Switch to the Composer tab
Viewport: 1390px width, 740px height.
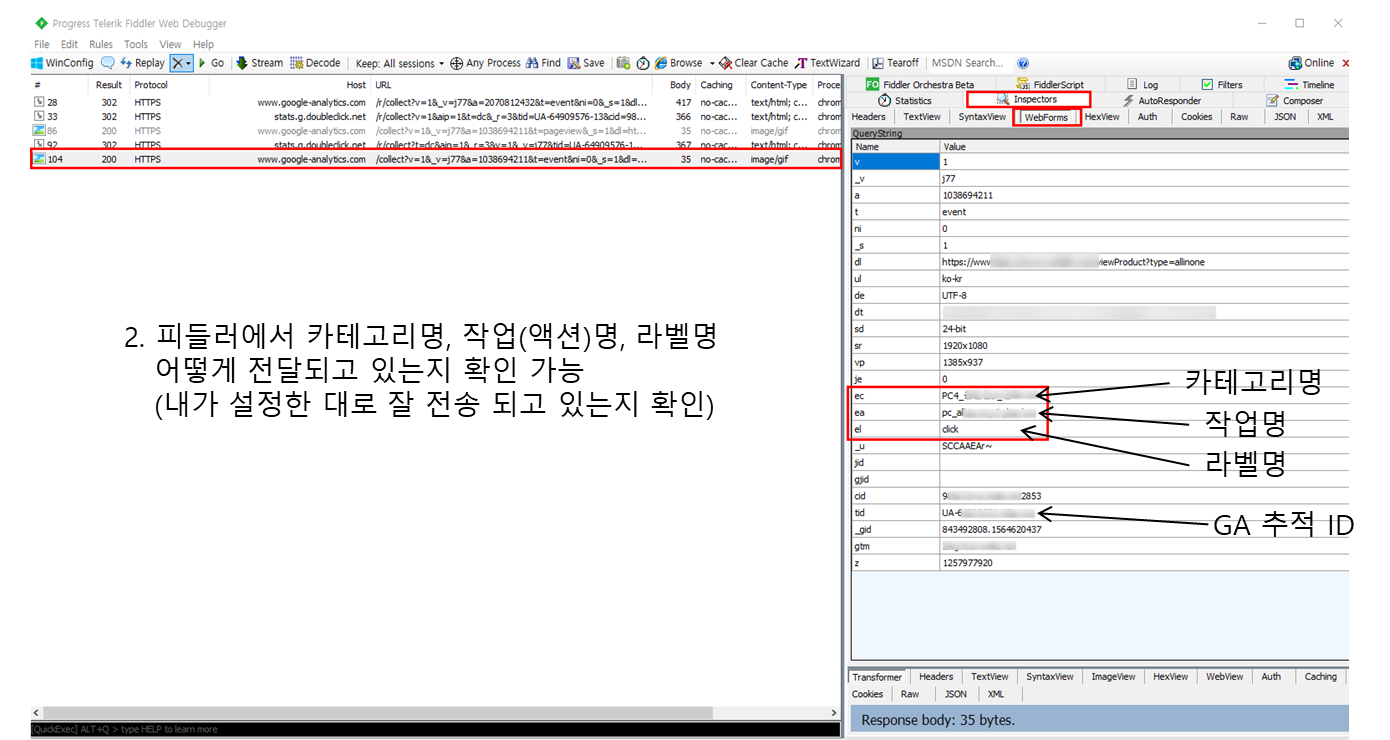click(1294, 101)
